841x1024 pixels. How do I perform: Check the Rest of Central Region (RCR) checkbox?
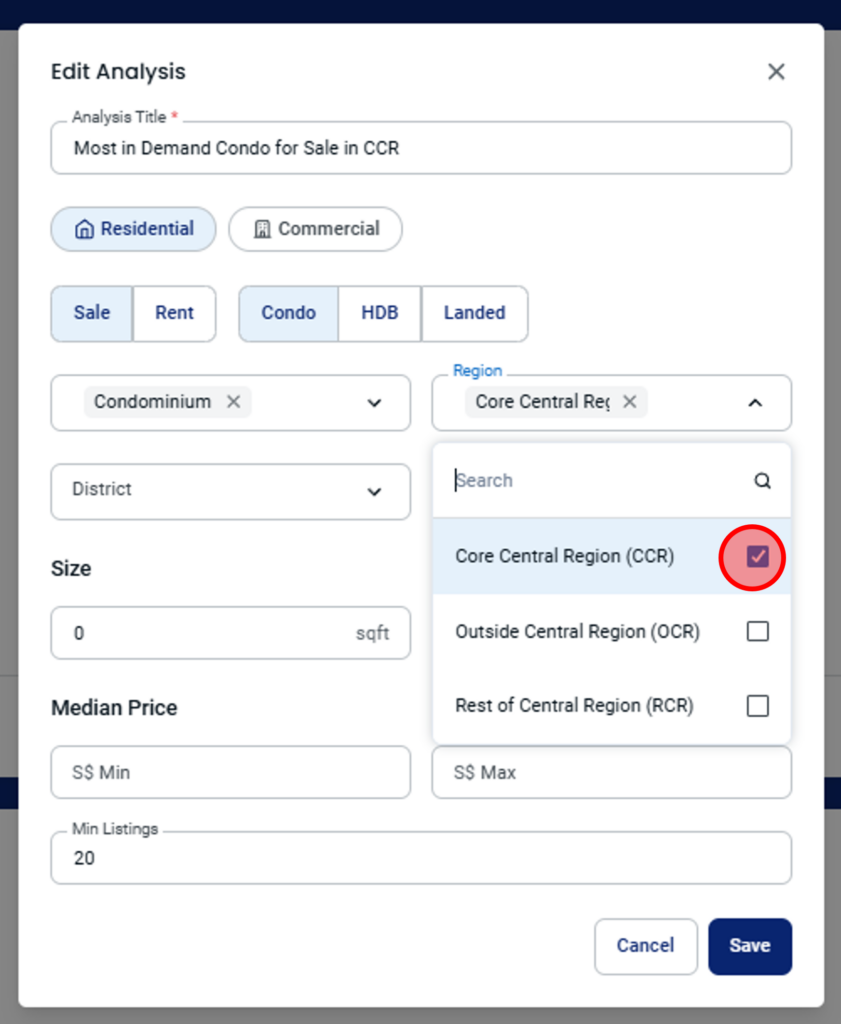[757, 706]
